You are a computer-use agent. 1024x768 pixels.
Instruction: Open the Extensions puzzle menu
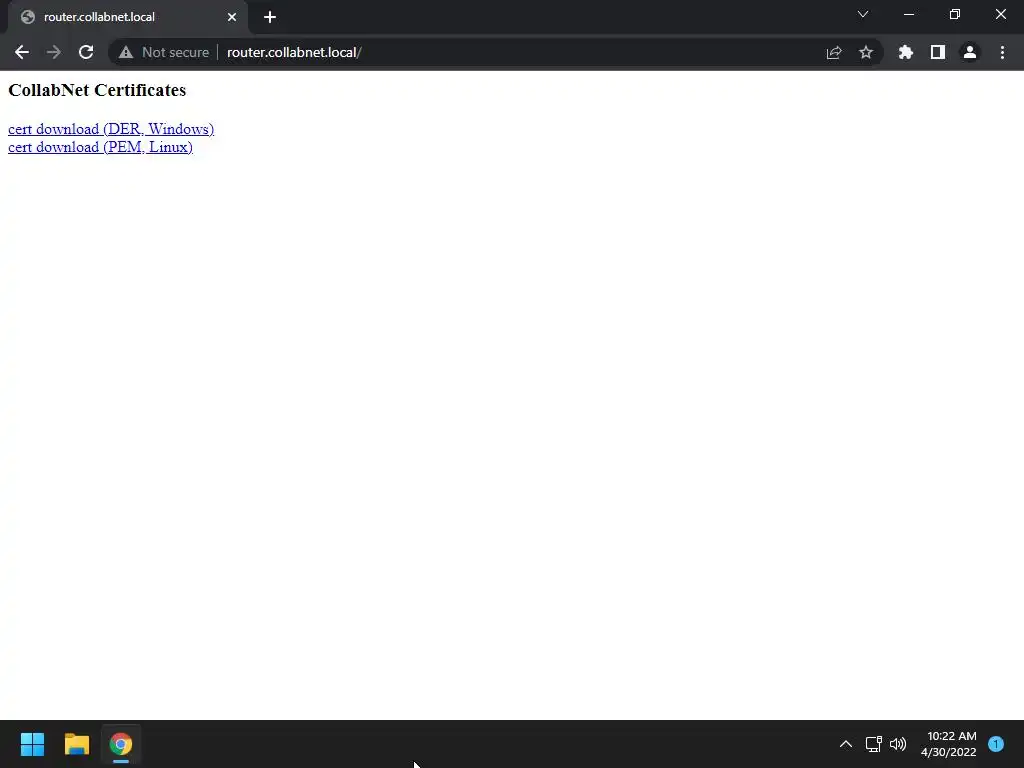906,52
